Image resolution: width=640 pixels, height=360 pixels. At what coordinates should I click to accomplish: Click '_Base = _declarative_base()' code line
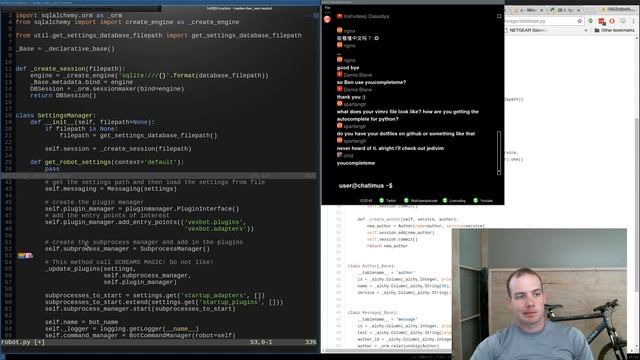(x=65, y=49)
